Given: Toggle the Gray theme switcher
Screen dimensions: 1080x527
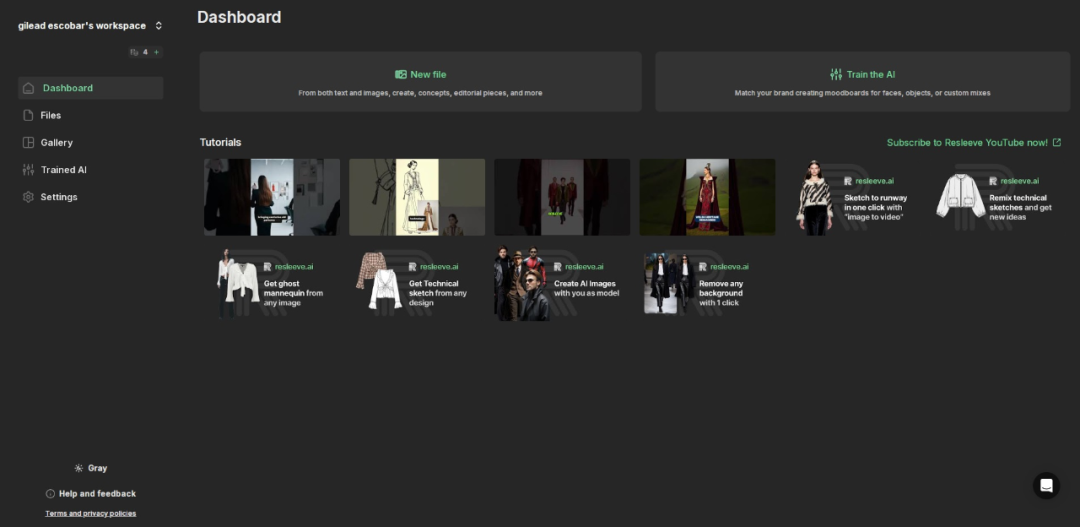Looking at the screenshot, I should coord(90,468).
